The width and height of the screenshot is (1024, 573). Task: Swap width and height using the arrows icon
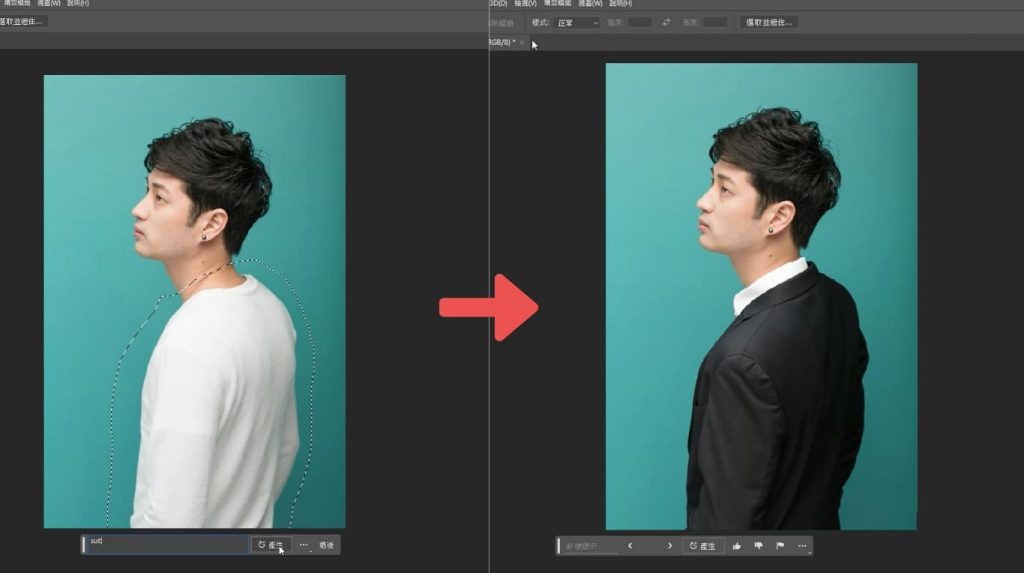click(666, 22)
